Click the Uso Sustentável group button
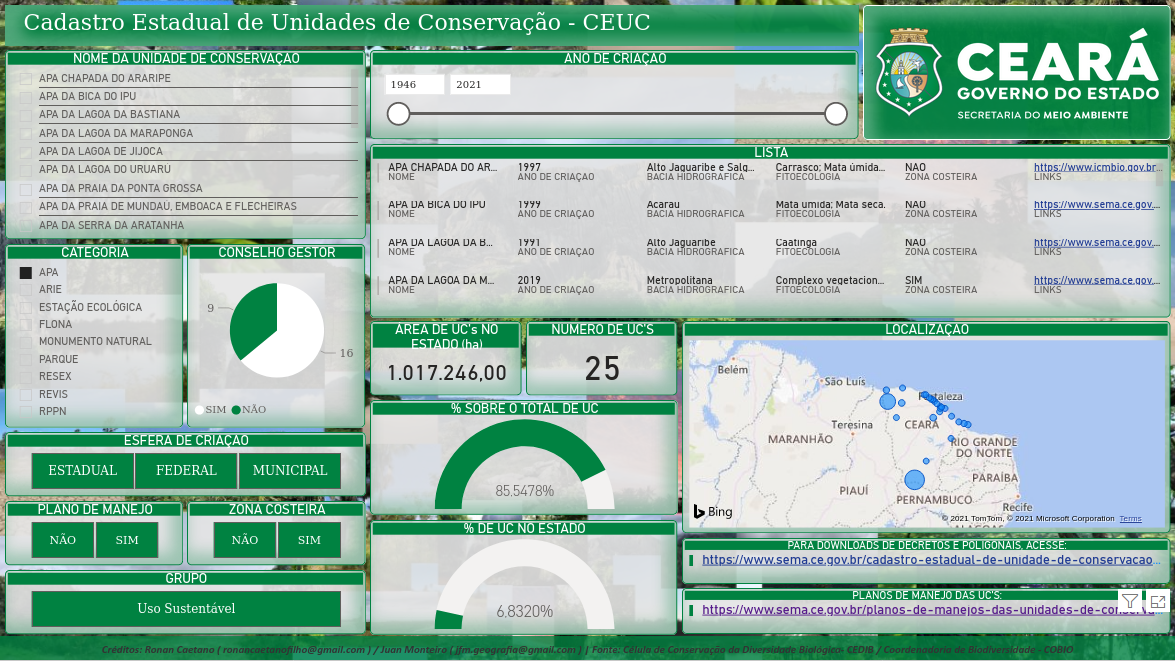 coord(186,609)
